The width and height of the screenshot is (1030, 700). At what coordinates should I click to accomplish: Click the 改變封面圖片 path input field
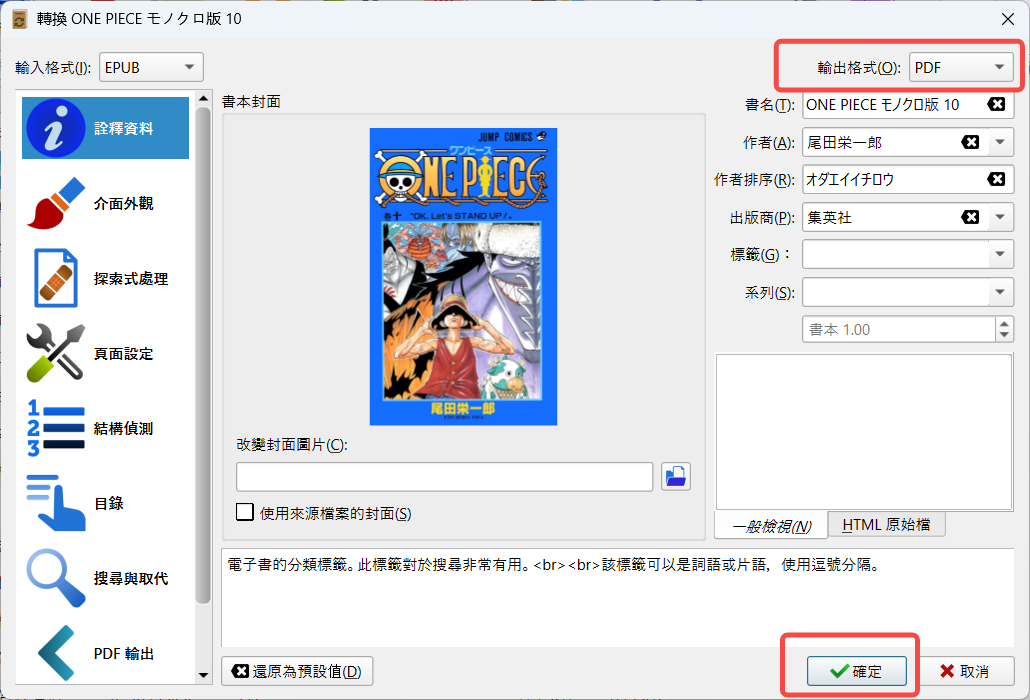444,477
